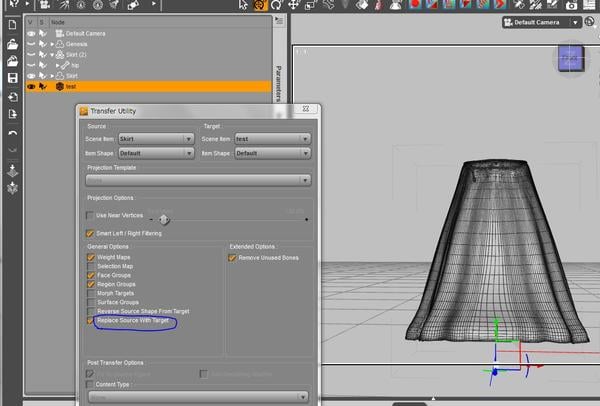Click the Create Distant Light toolbar icon

63,5
